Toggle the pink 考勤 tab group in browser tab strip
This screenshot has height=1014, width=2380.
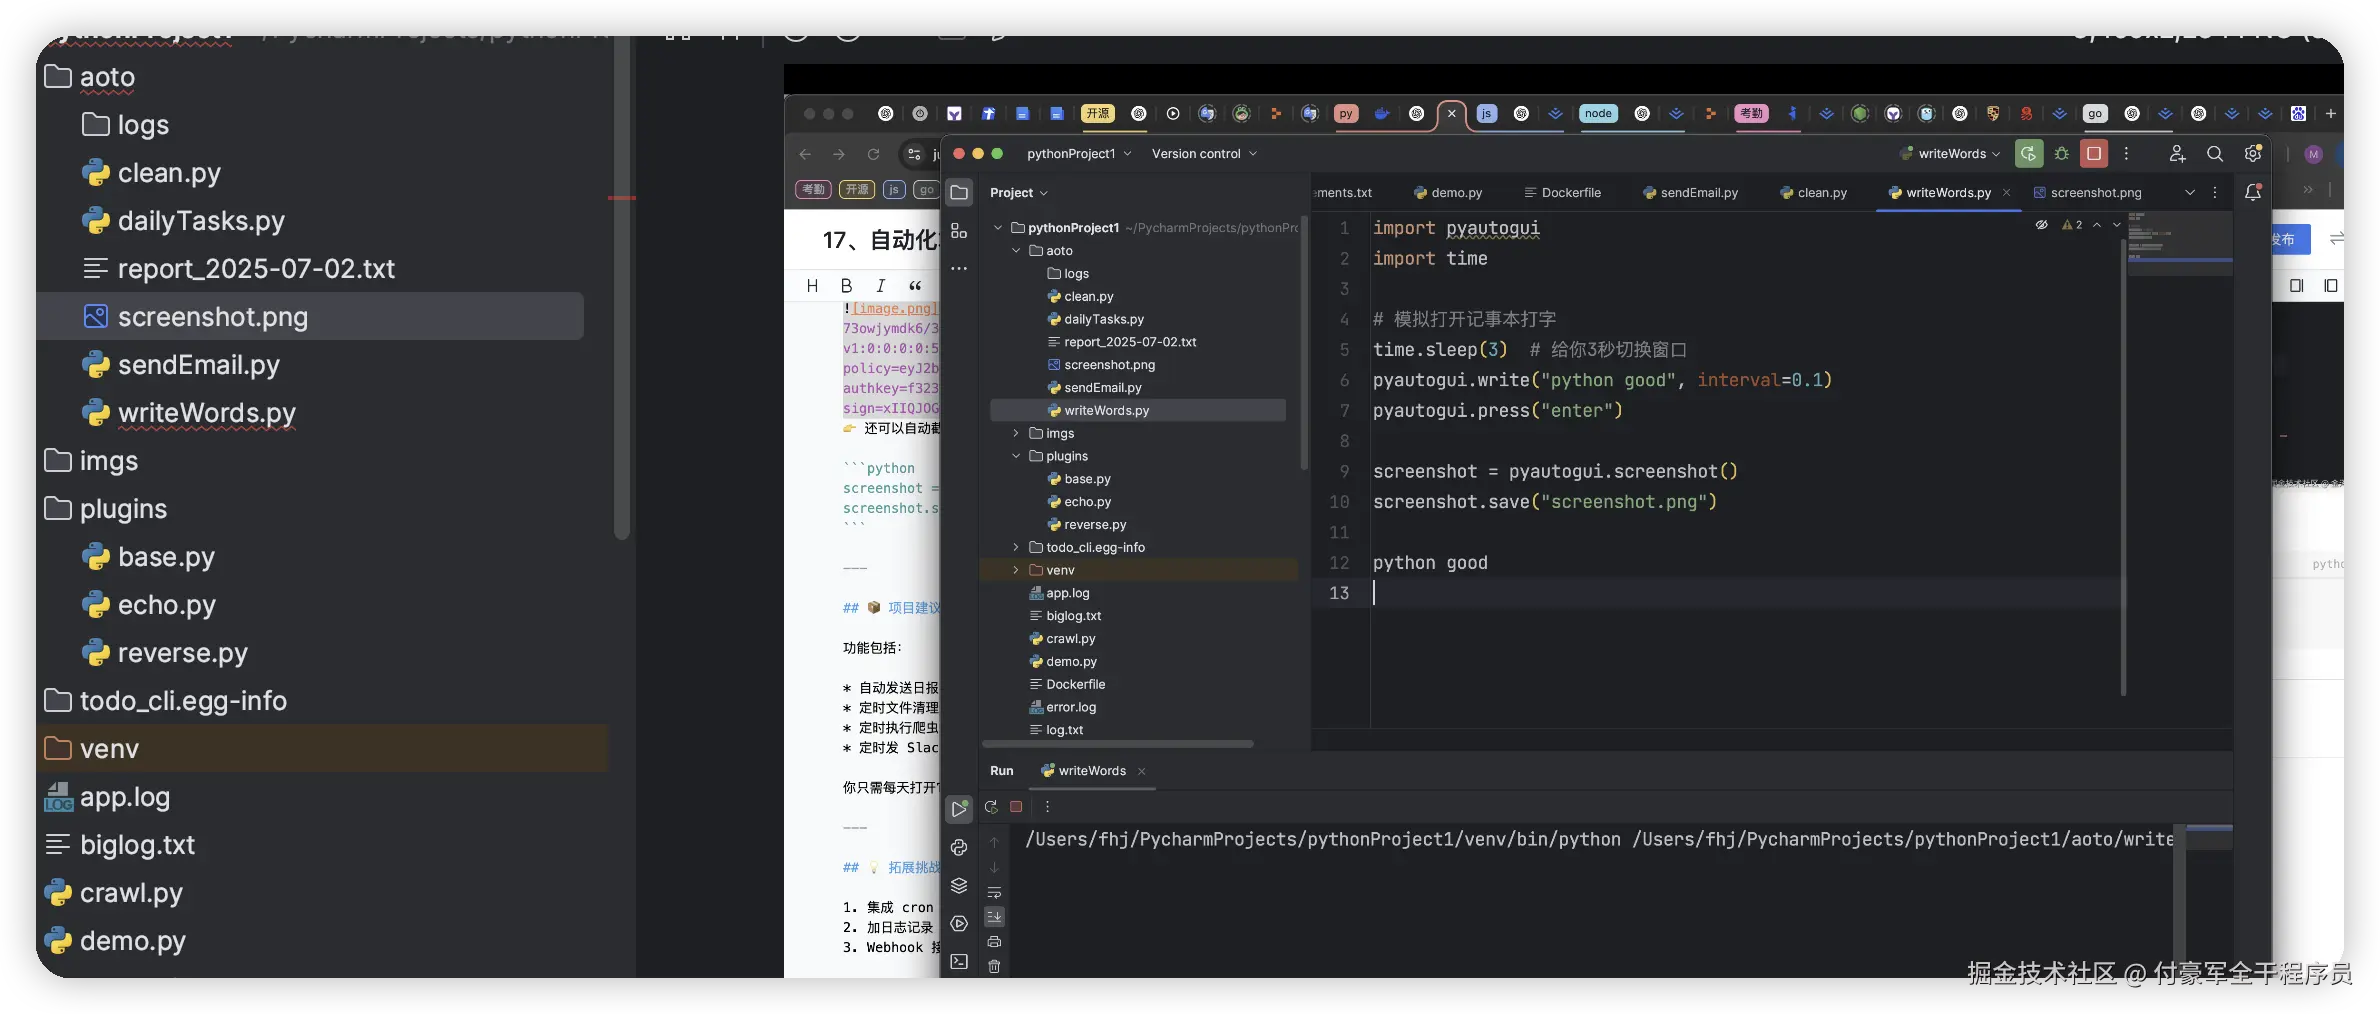[x=1751, y=114]
